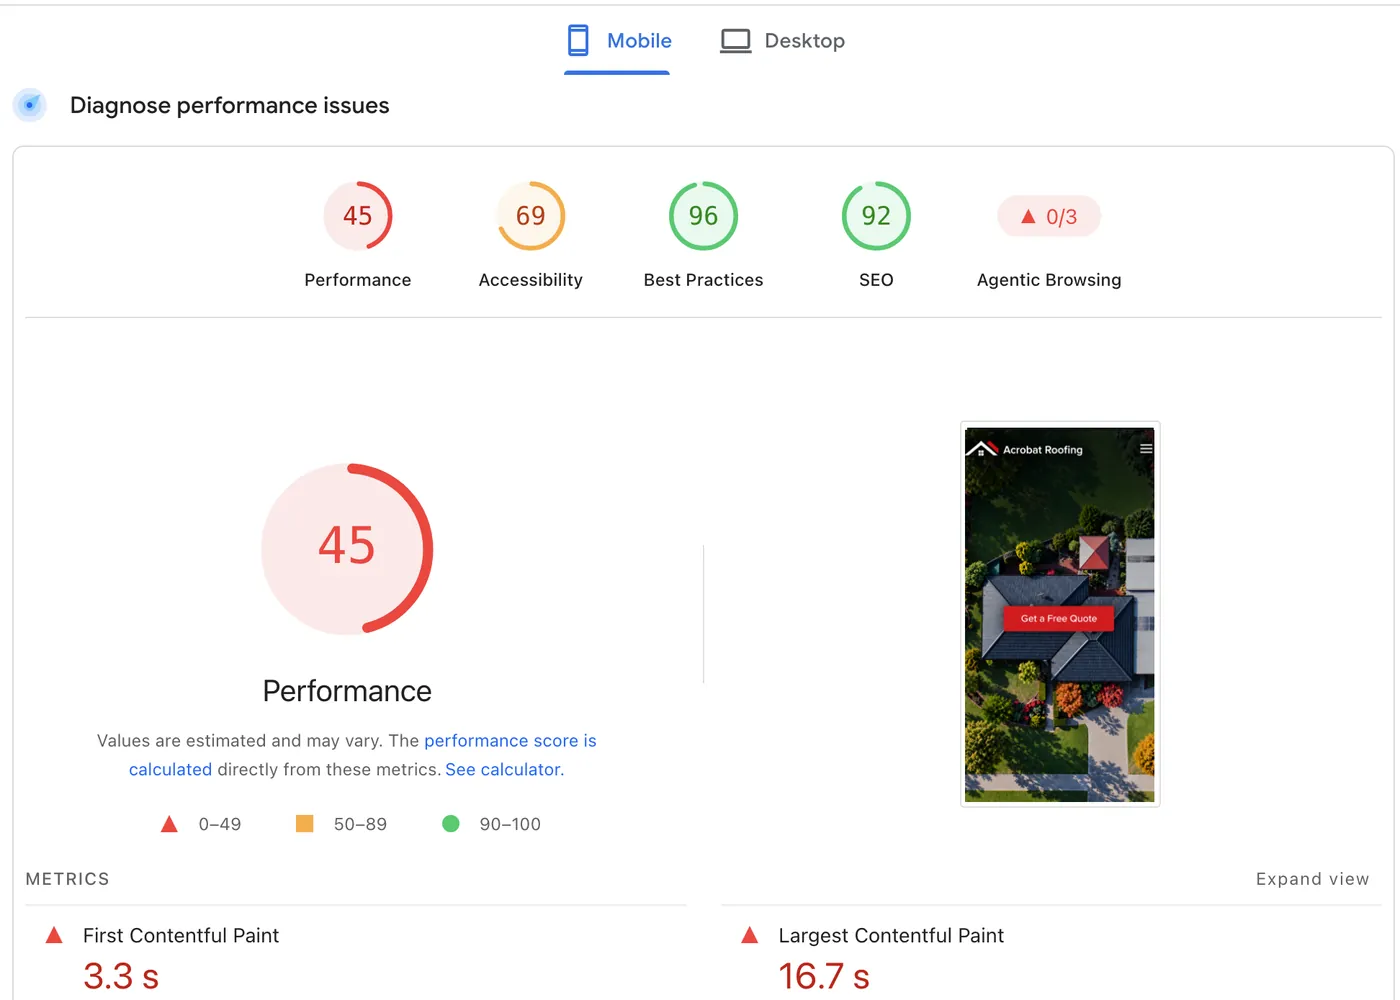Click the 'Diagnose performance issues' heading
1400x1000 pixels.
pos(230,106)
